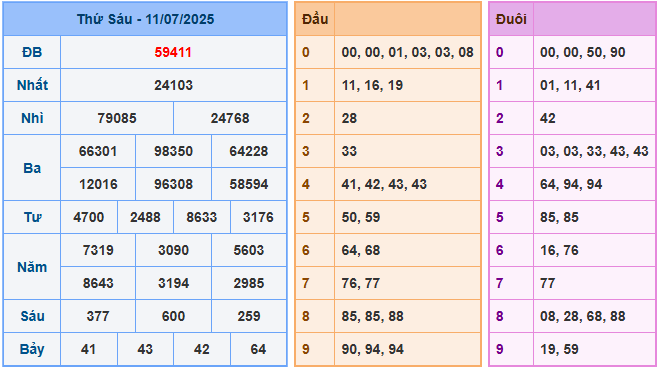Select third prize number 58594
The height and width of the screenshot is (367, 659).
point(249,184)
